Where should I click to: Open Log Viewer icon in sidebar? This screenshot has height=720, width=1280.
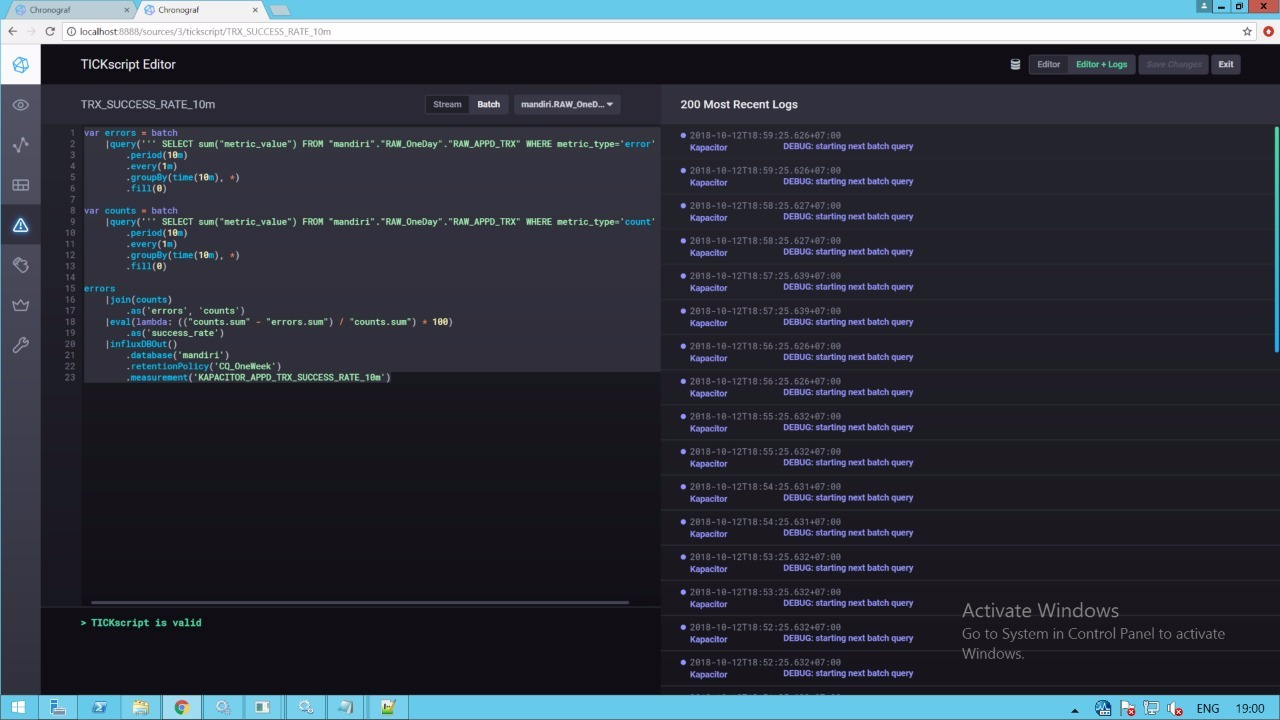(x=20, y=265)
